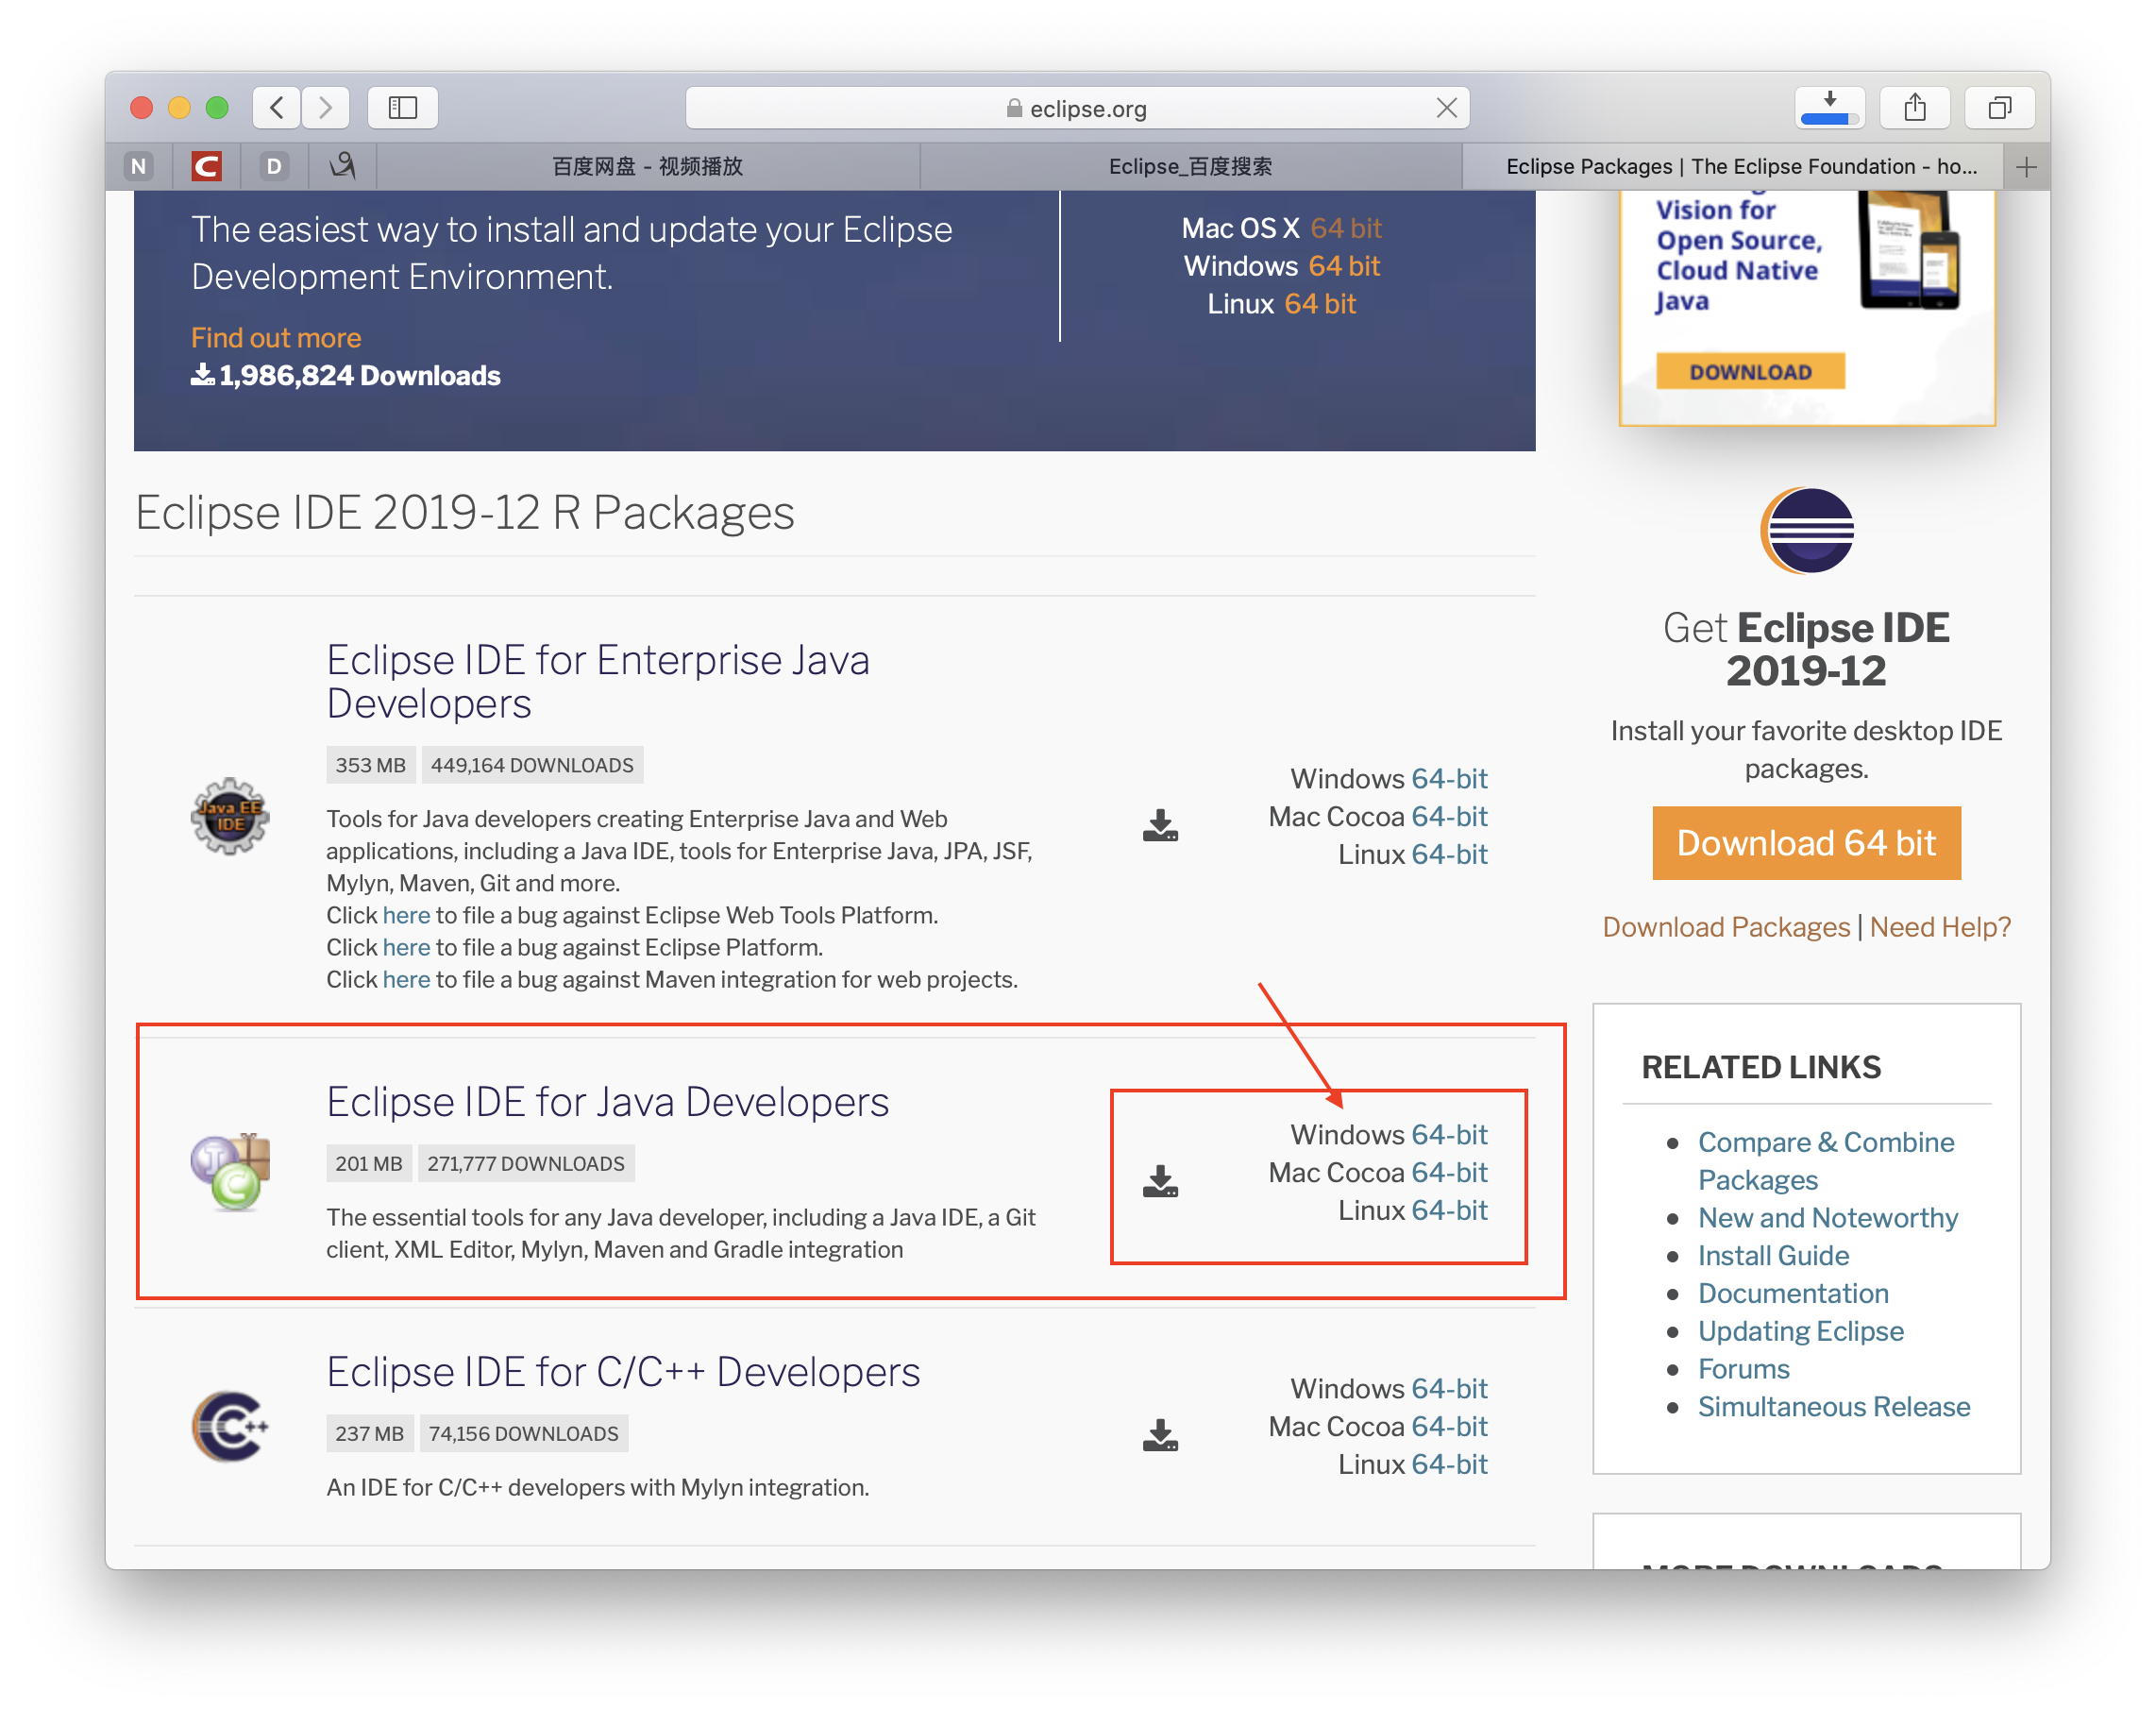
Task: Click the 74,156 DOWNLOADS badge
Action: 523,1434
